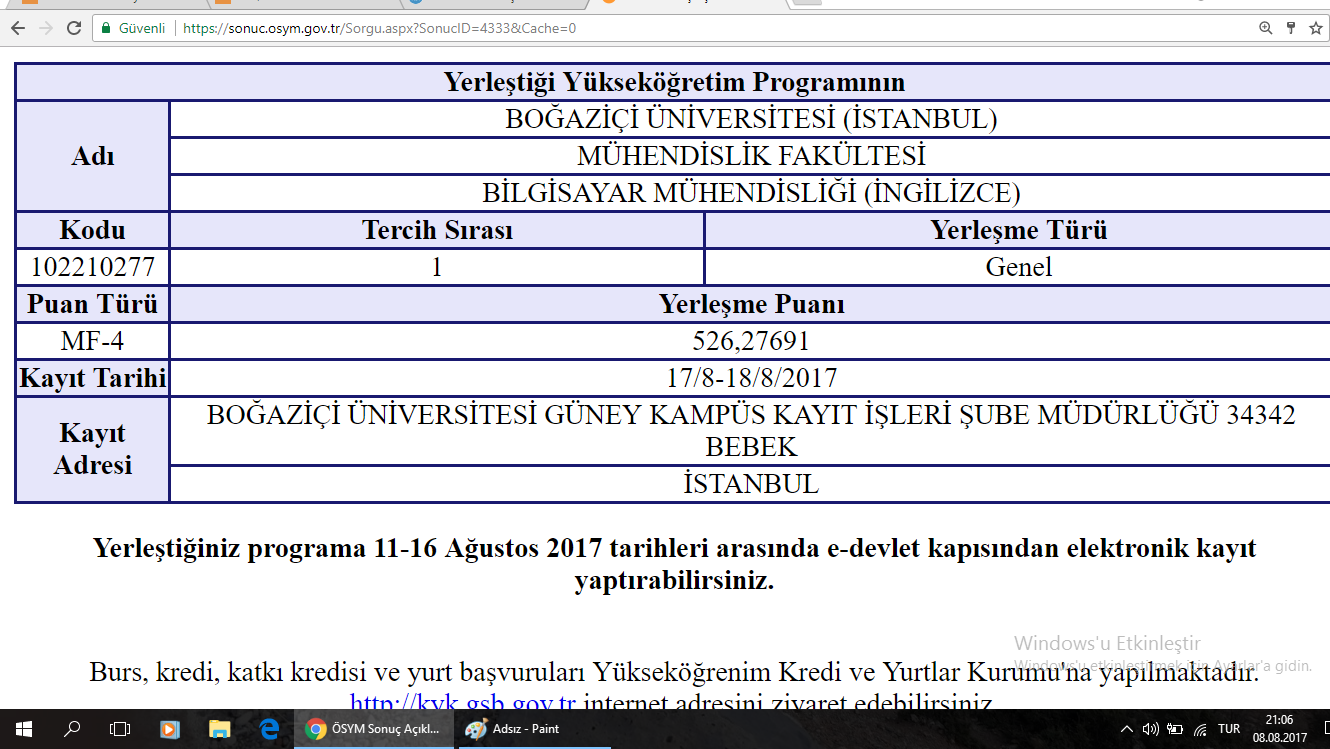Click the Yerleşme Puanı header
The height and width of the screenshot is (749, 1330).
[x=750, y=305]
